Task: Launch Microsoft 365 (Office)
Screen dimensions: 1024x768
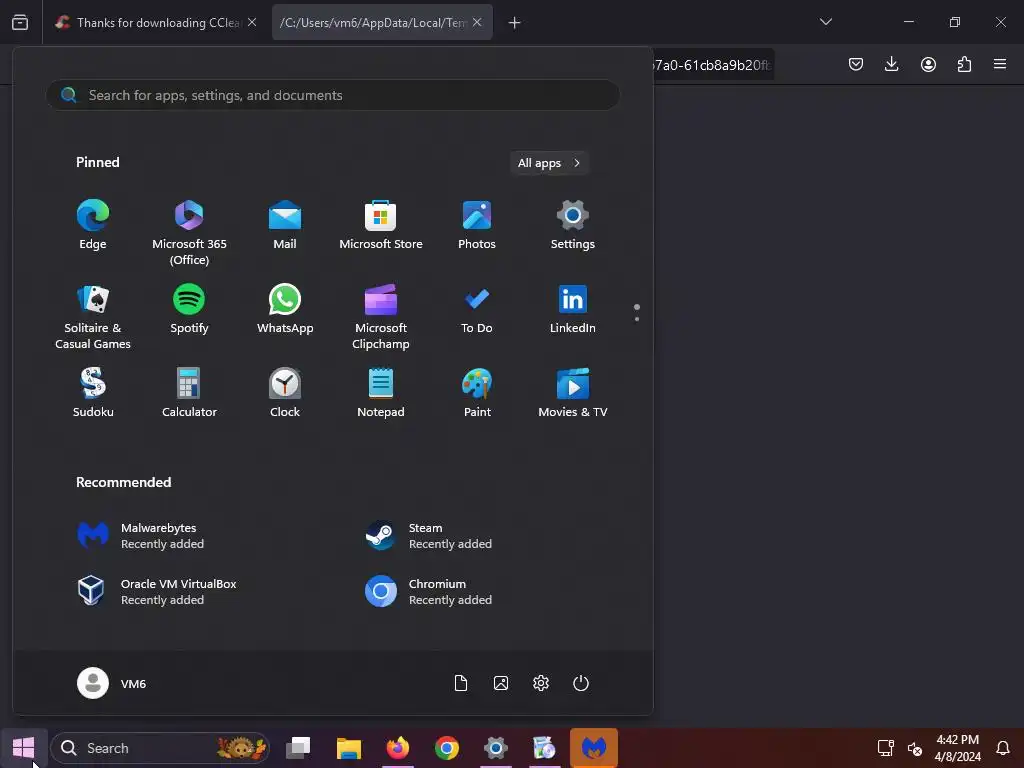Action: (x=189, y=232)
